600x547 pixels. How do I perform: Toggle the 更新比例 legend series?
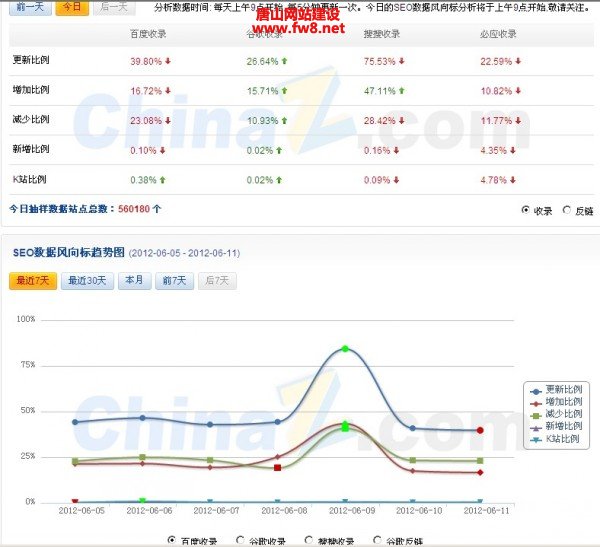[556, 390]
